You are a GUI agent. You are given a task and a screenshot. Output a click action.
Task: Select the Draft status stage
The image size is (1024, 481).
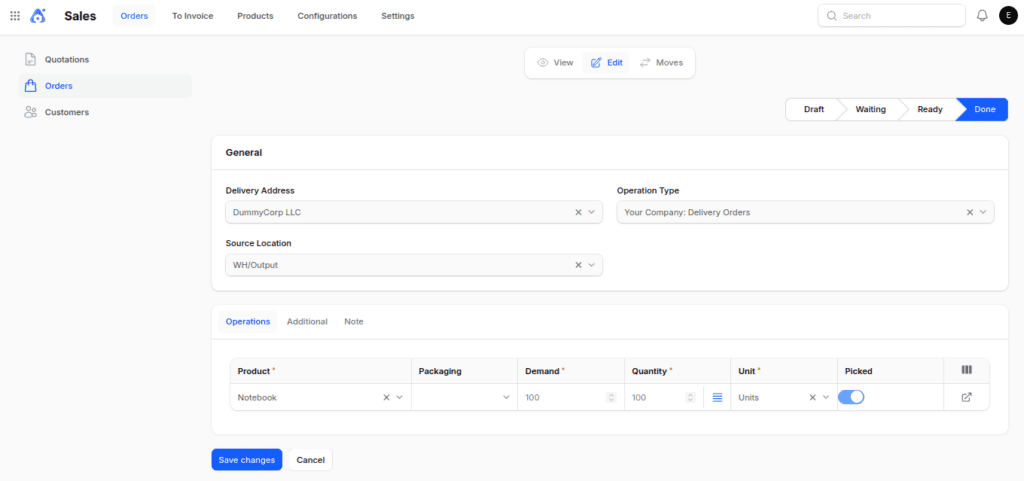pyautogui.click(x=814, y=110)
